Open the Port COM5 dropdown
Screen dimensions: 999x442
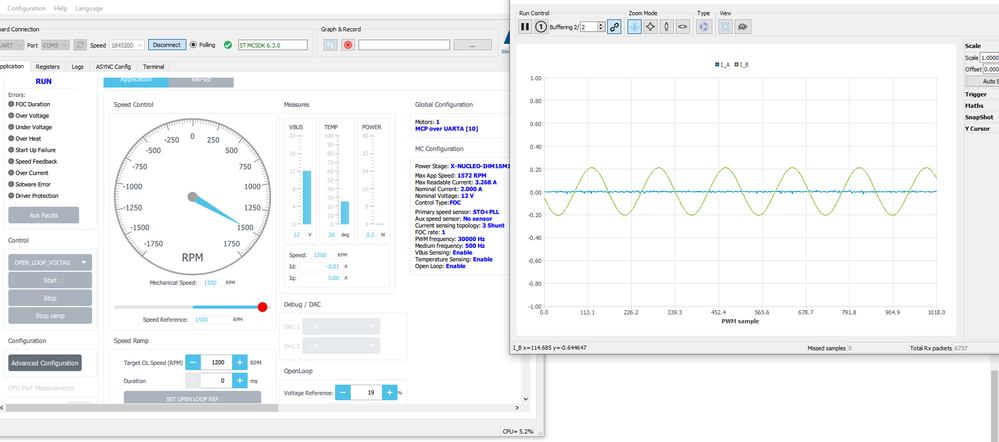click(x=55, y=45)
